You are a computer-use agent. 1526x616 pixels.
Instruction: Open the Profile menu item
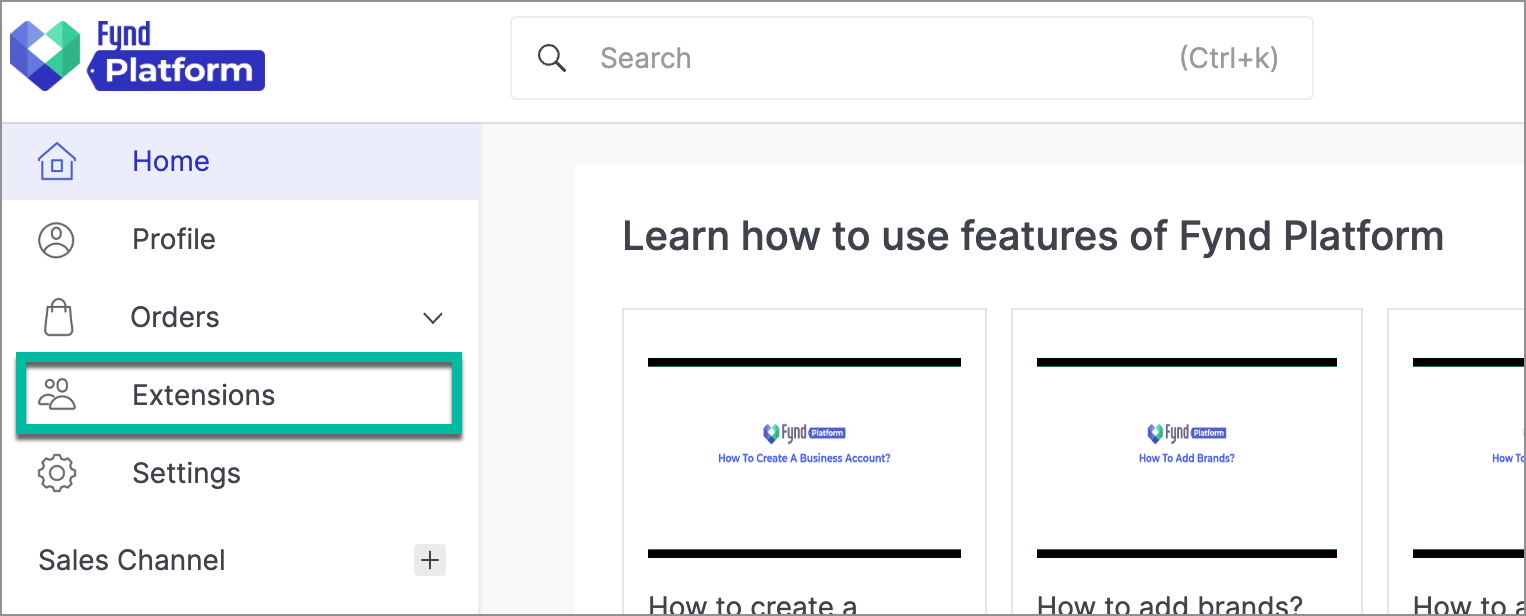tap(240, 239)
